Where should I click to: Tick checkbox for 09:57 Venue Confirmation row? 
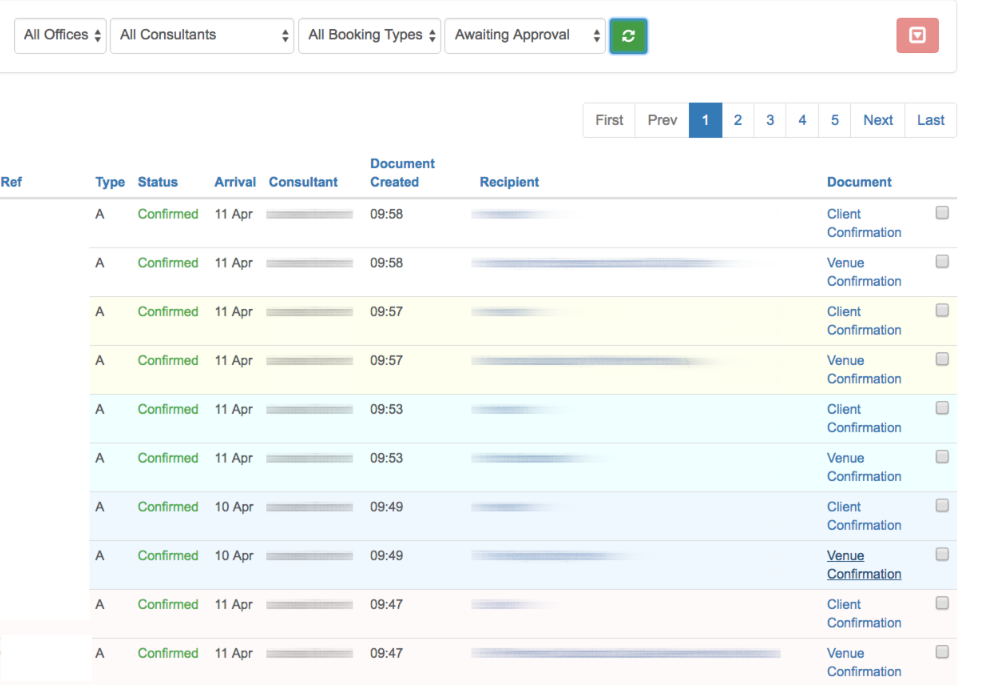(942, 359)
